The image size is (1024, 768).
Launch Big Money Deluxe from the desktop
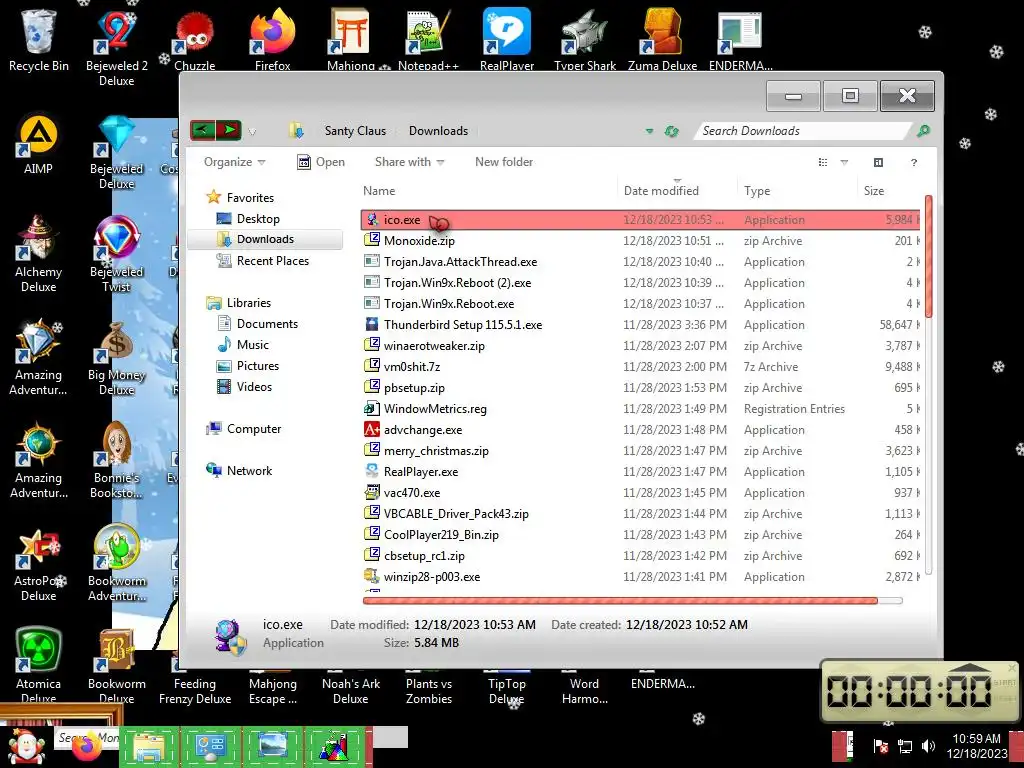(x=117, y=358)
